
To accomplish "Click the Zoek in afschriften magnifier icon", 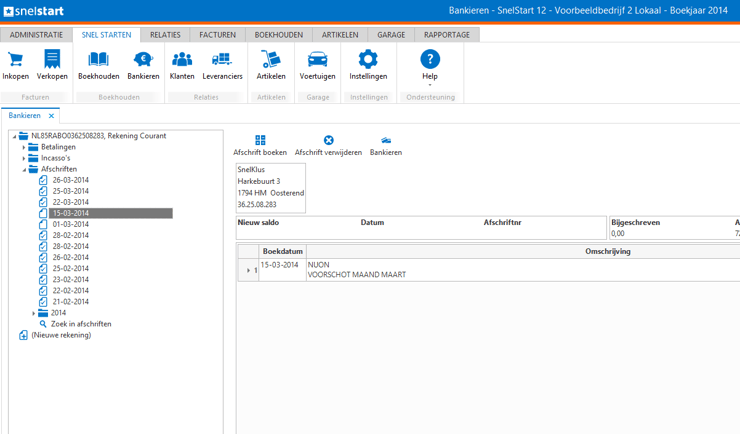I will pos(43,324).
